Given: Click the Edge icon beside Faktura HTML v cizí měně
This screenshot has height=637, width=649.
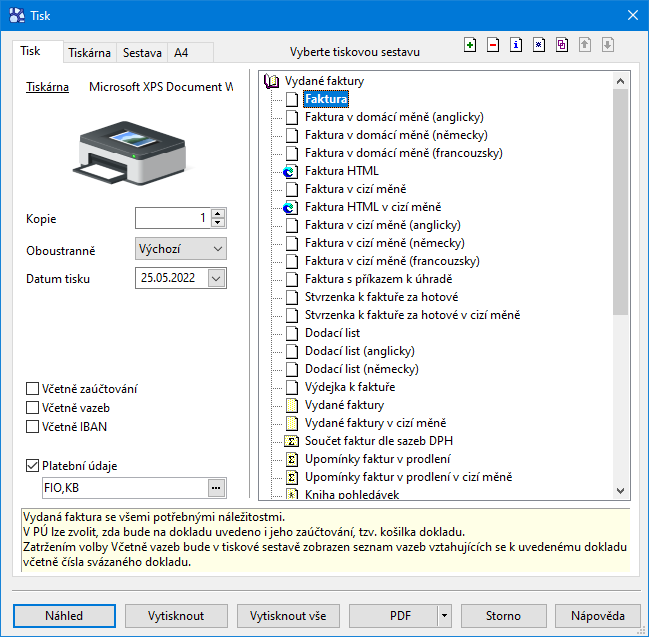Looking at the screenshot, I should [291, 207].
